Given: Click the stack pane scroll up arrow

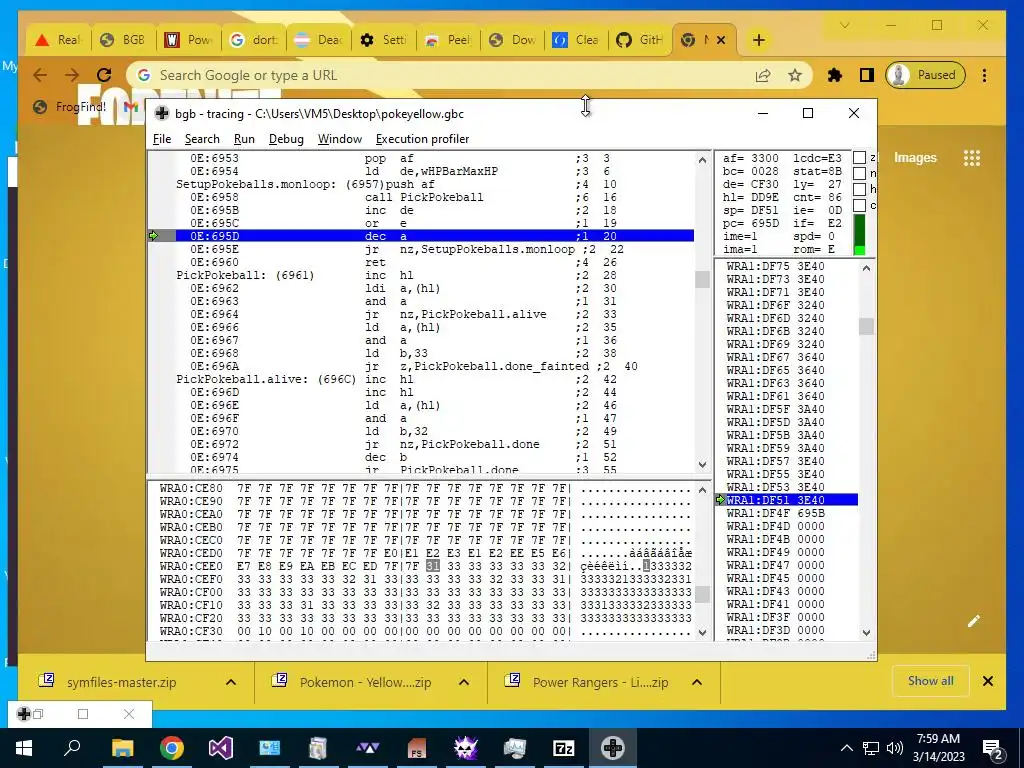Looking at the screenshot, I should point(866,268).
